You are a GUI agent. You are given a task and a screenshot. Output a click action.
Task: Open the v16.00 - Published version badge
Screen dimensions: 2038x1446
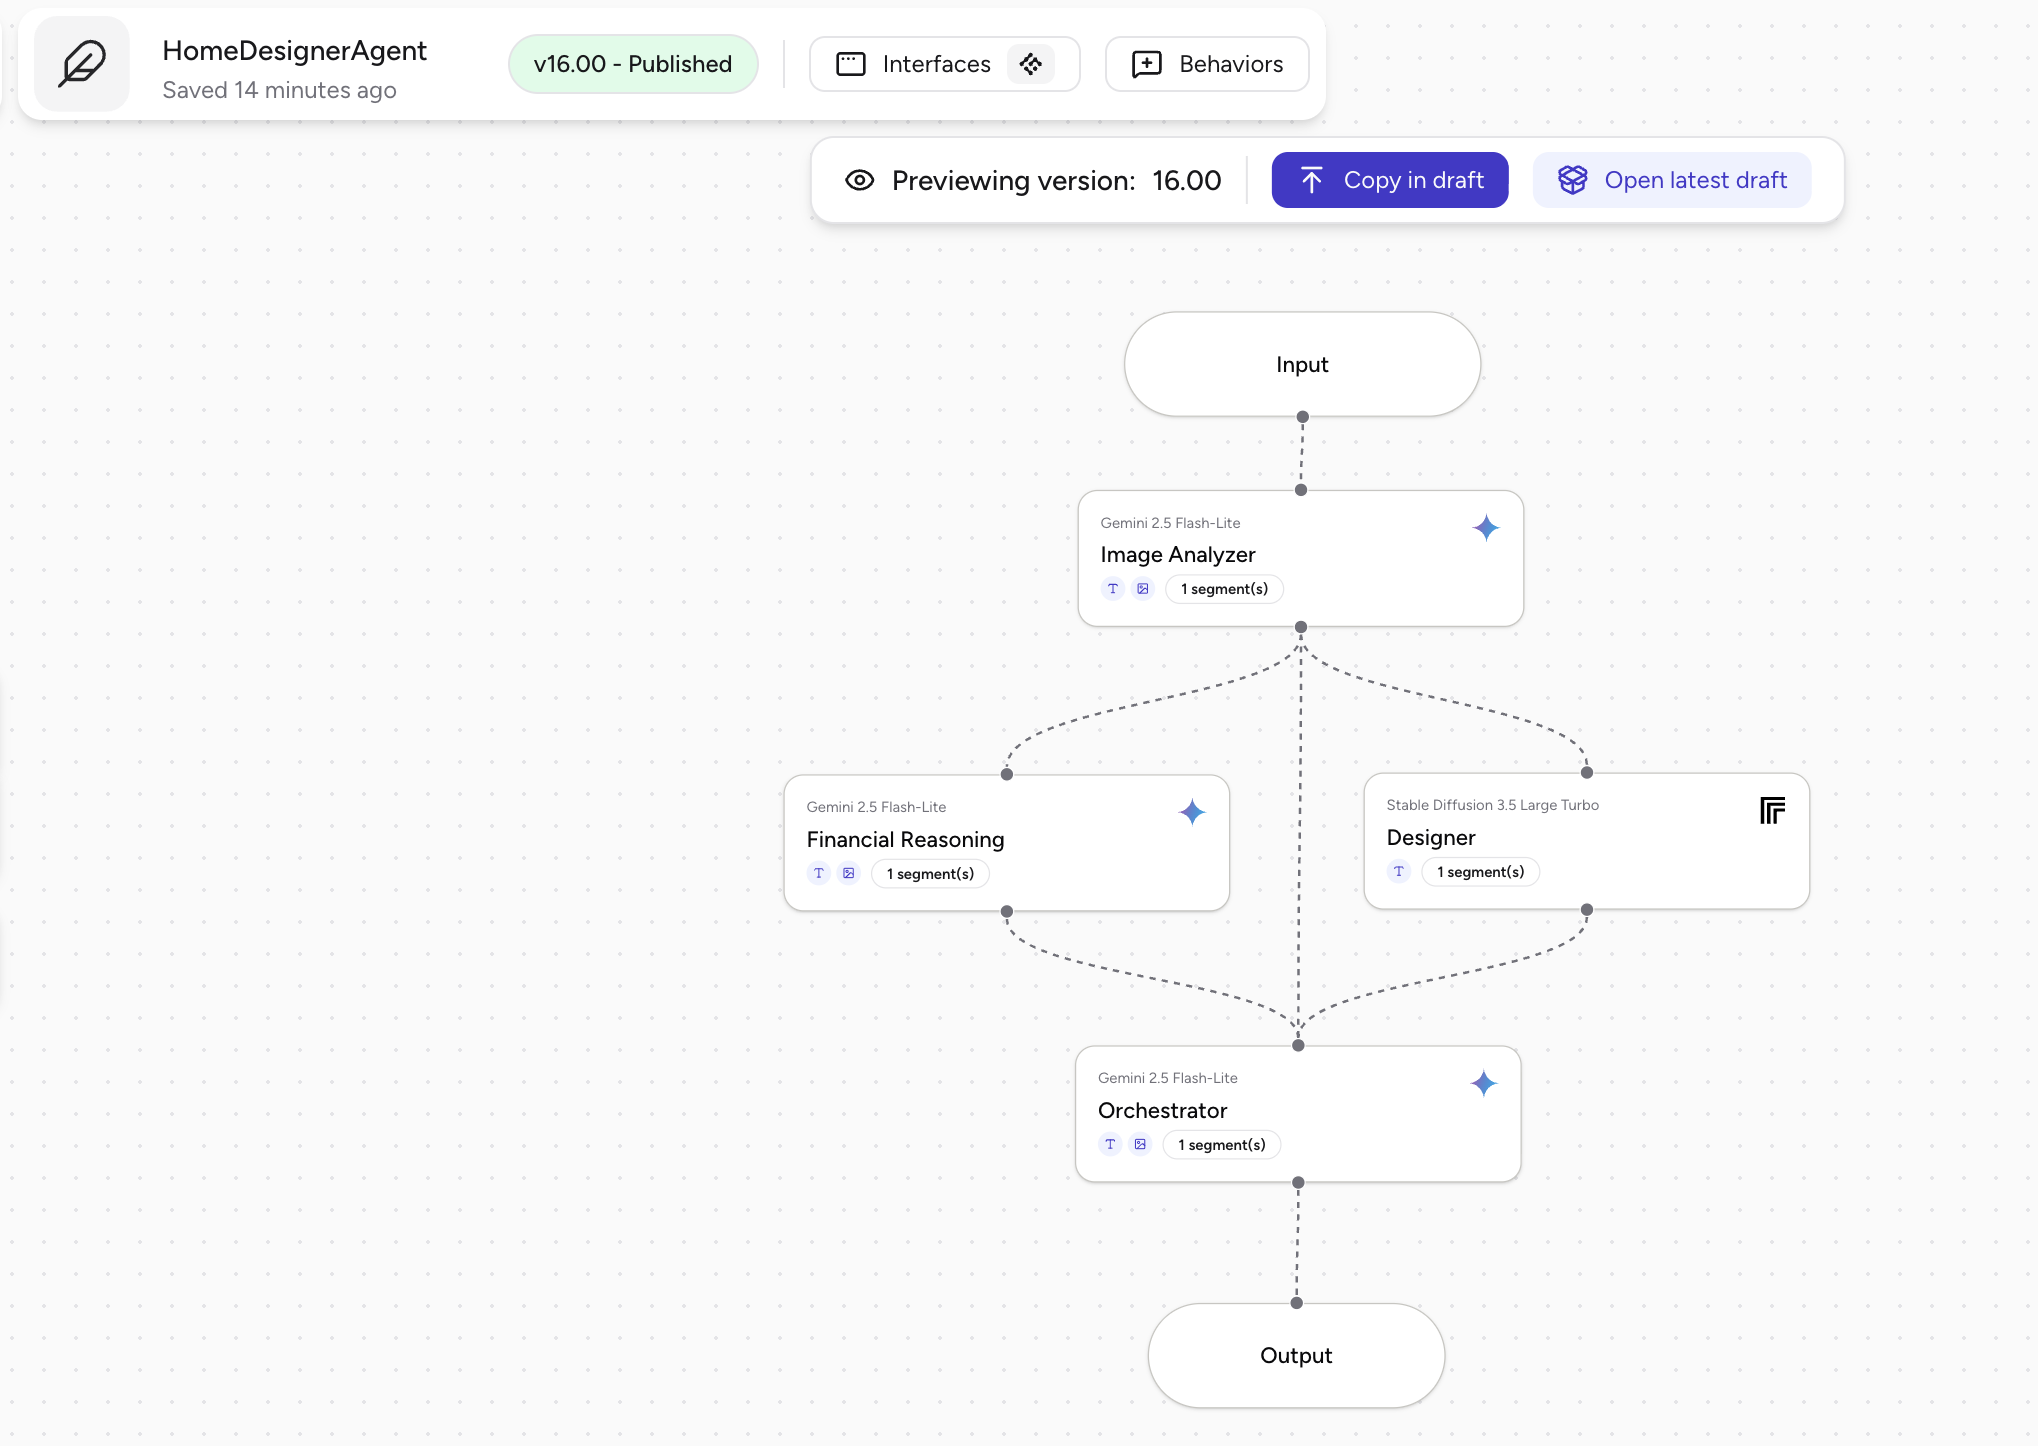coord(633,64)
